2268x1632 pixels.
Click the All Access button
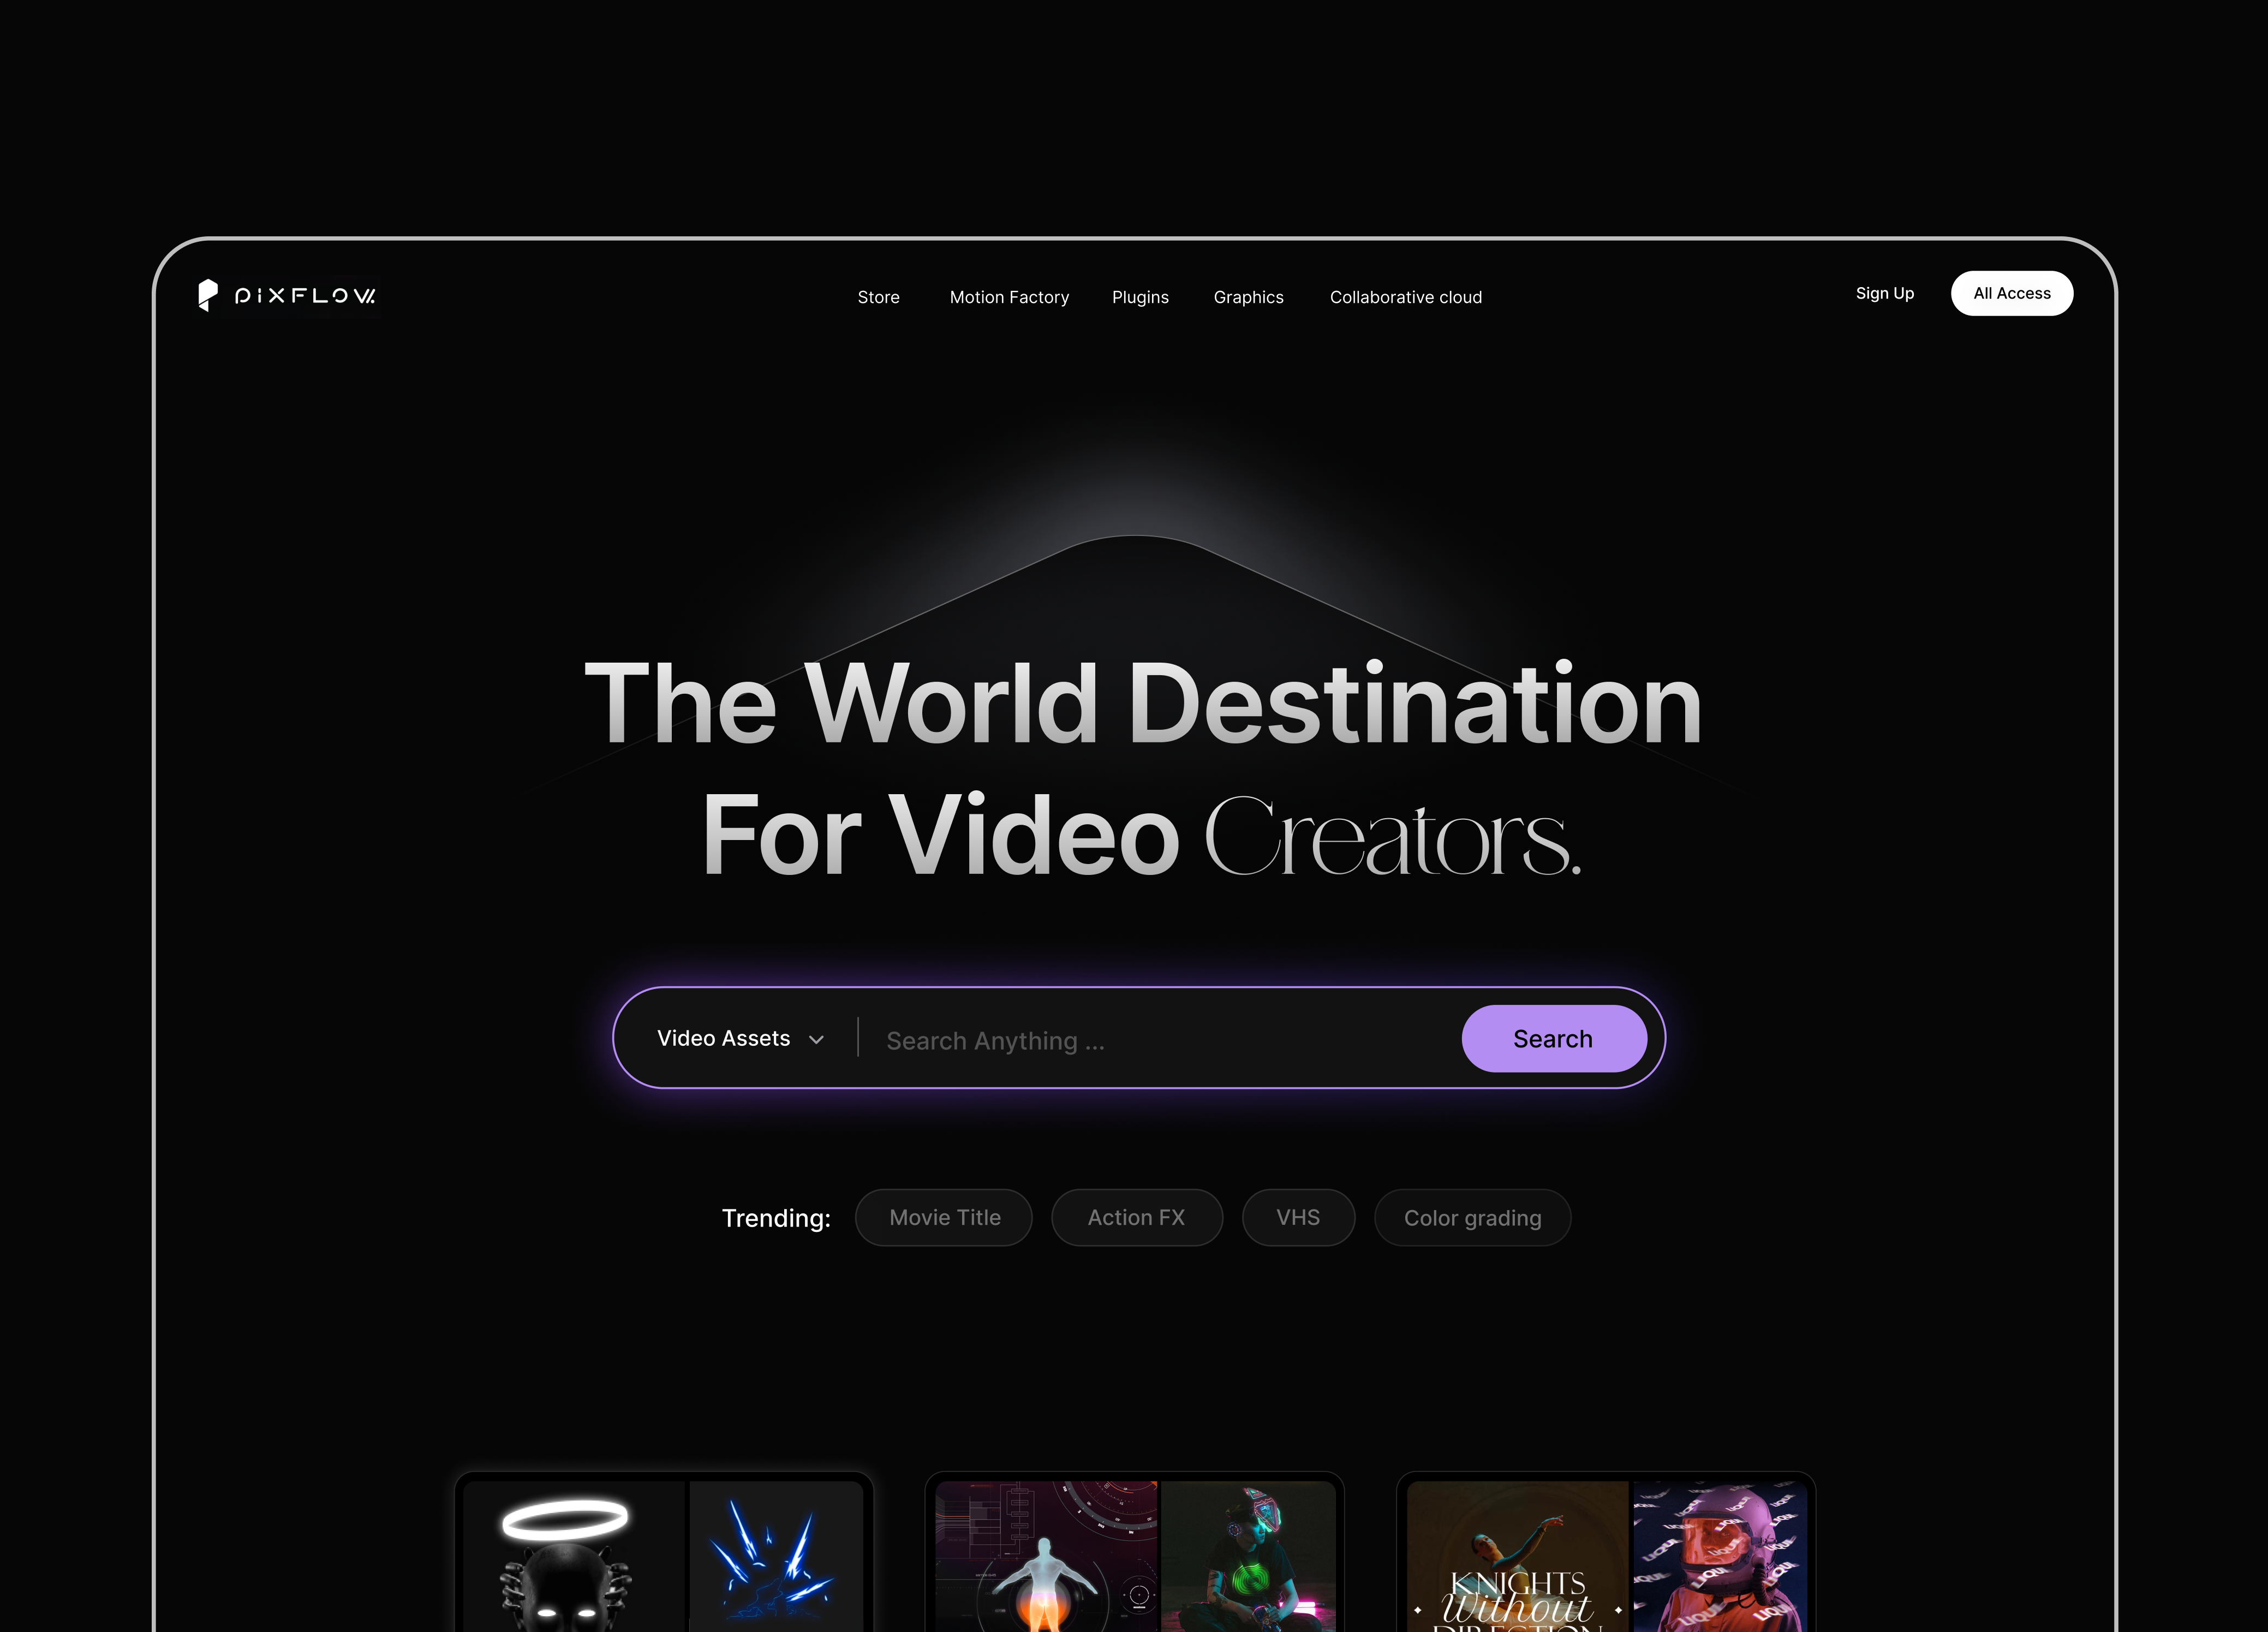[2011, 293]
